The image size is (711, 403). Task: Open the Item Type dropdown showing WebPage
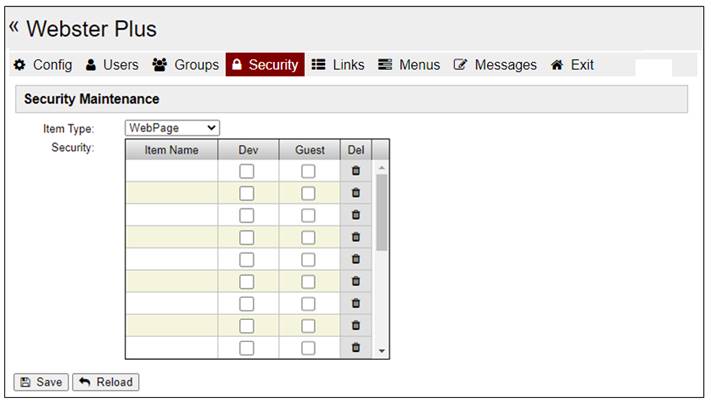coord(172,128)
